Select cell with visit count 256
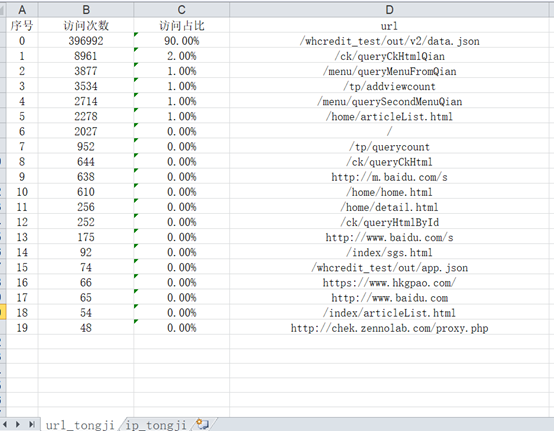Screen dimensions: 554x431 86,207
